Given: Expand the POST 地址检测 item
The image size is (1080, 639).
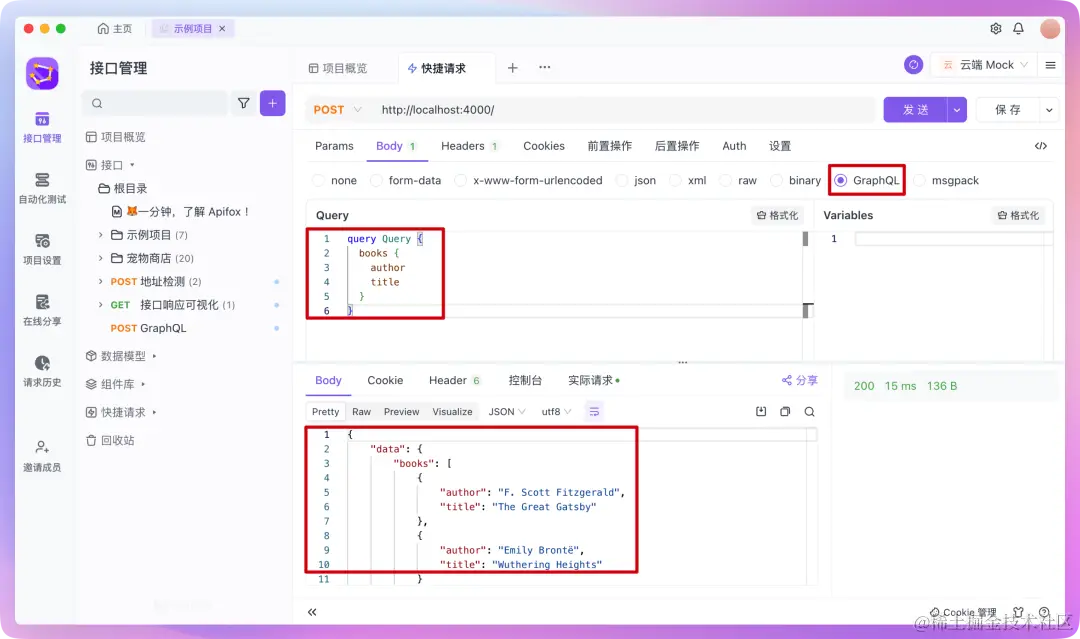Looking at the screenshot, I should (101, 282).
